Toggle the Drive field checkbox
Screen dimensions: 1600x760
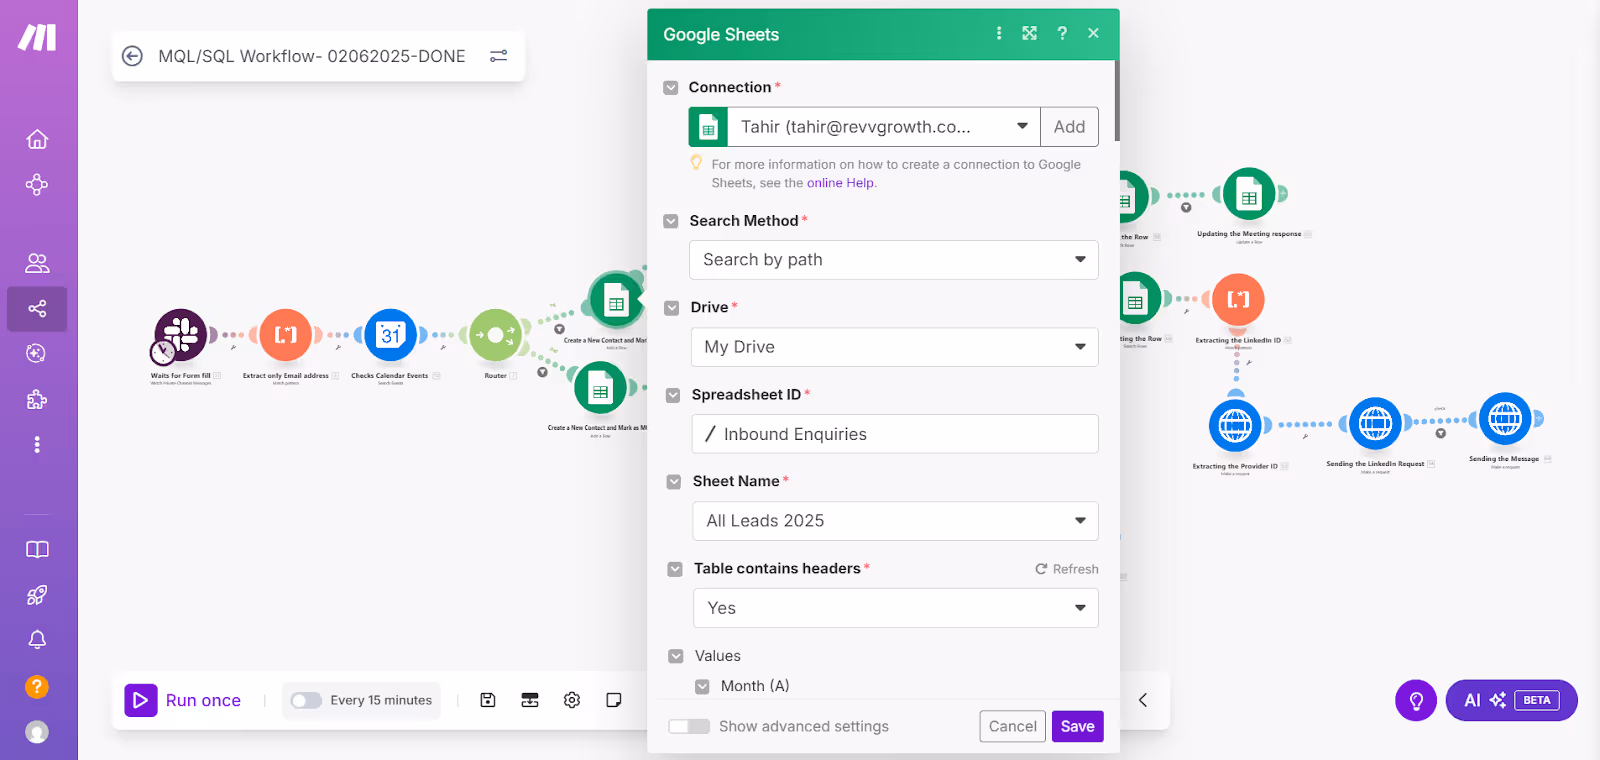pyautogui.click(x=672, y=308)
